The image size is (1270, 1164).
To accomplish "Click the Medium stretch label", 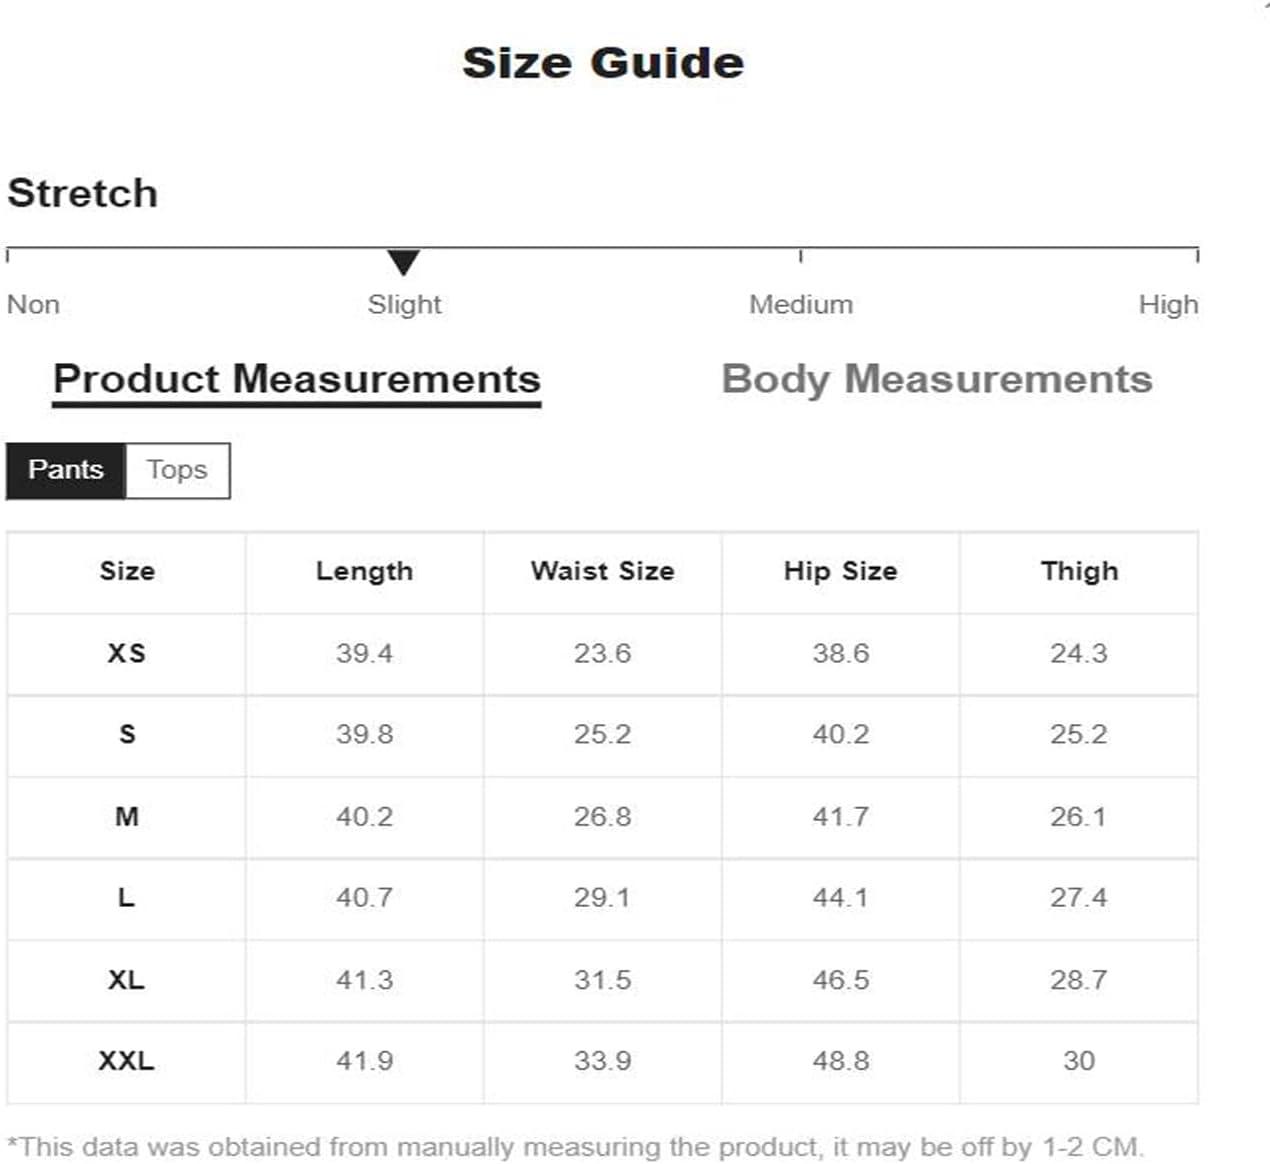I will tap(801, 304).
